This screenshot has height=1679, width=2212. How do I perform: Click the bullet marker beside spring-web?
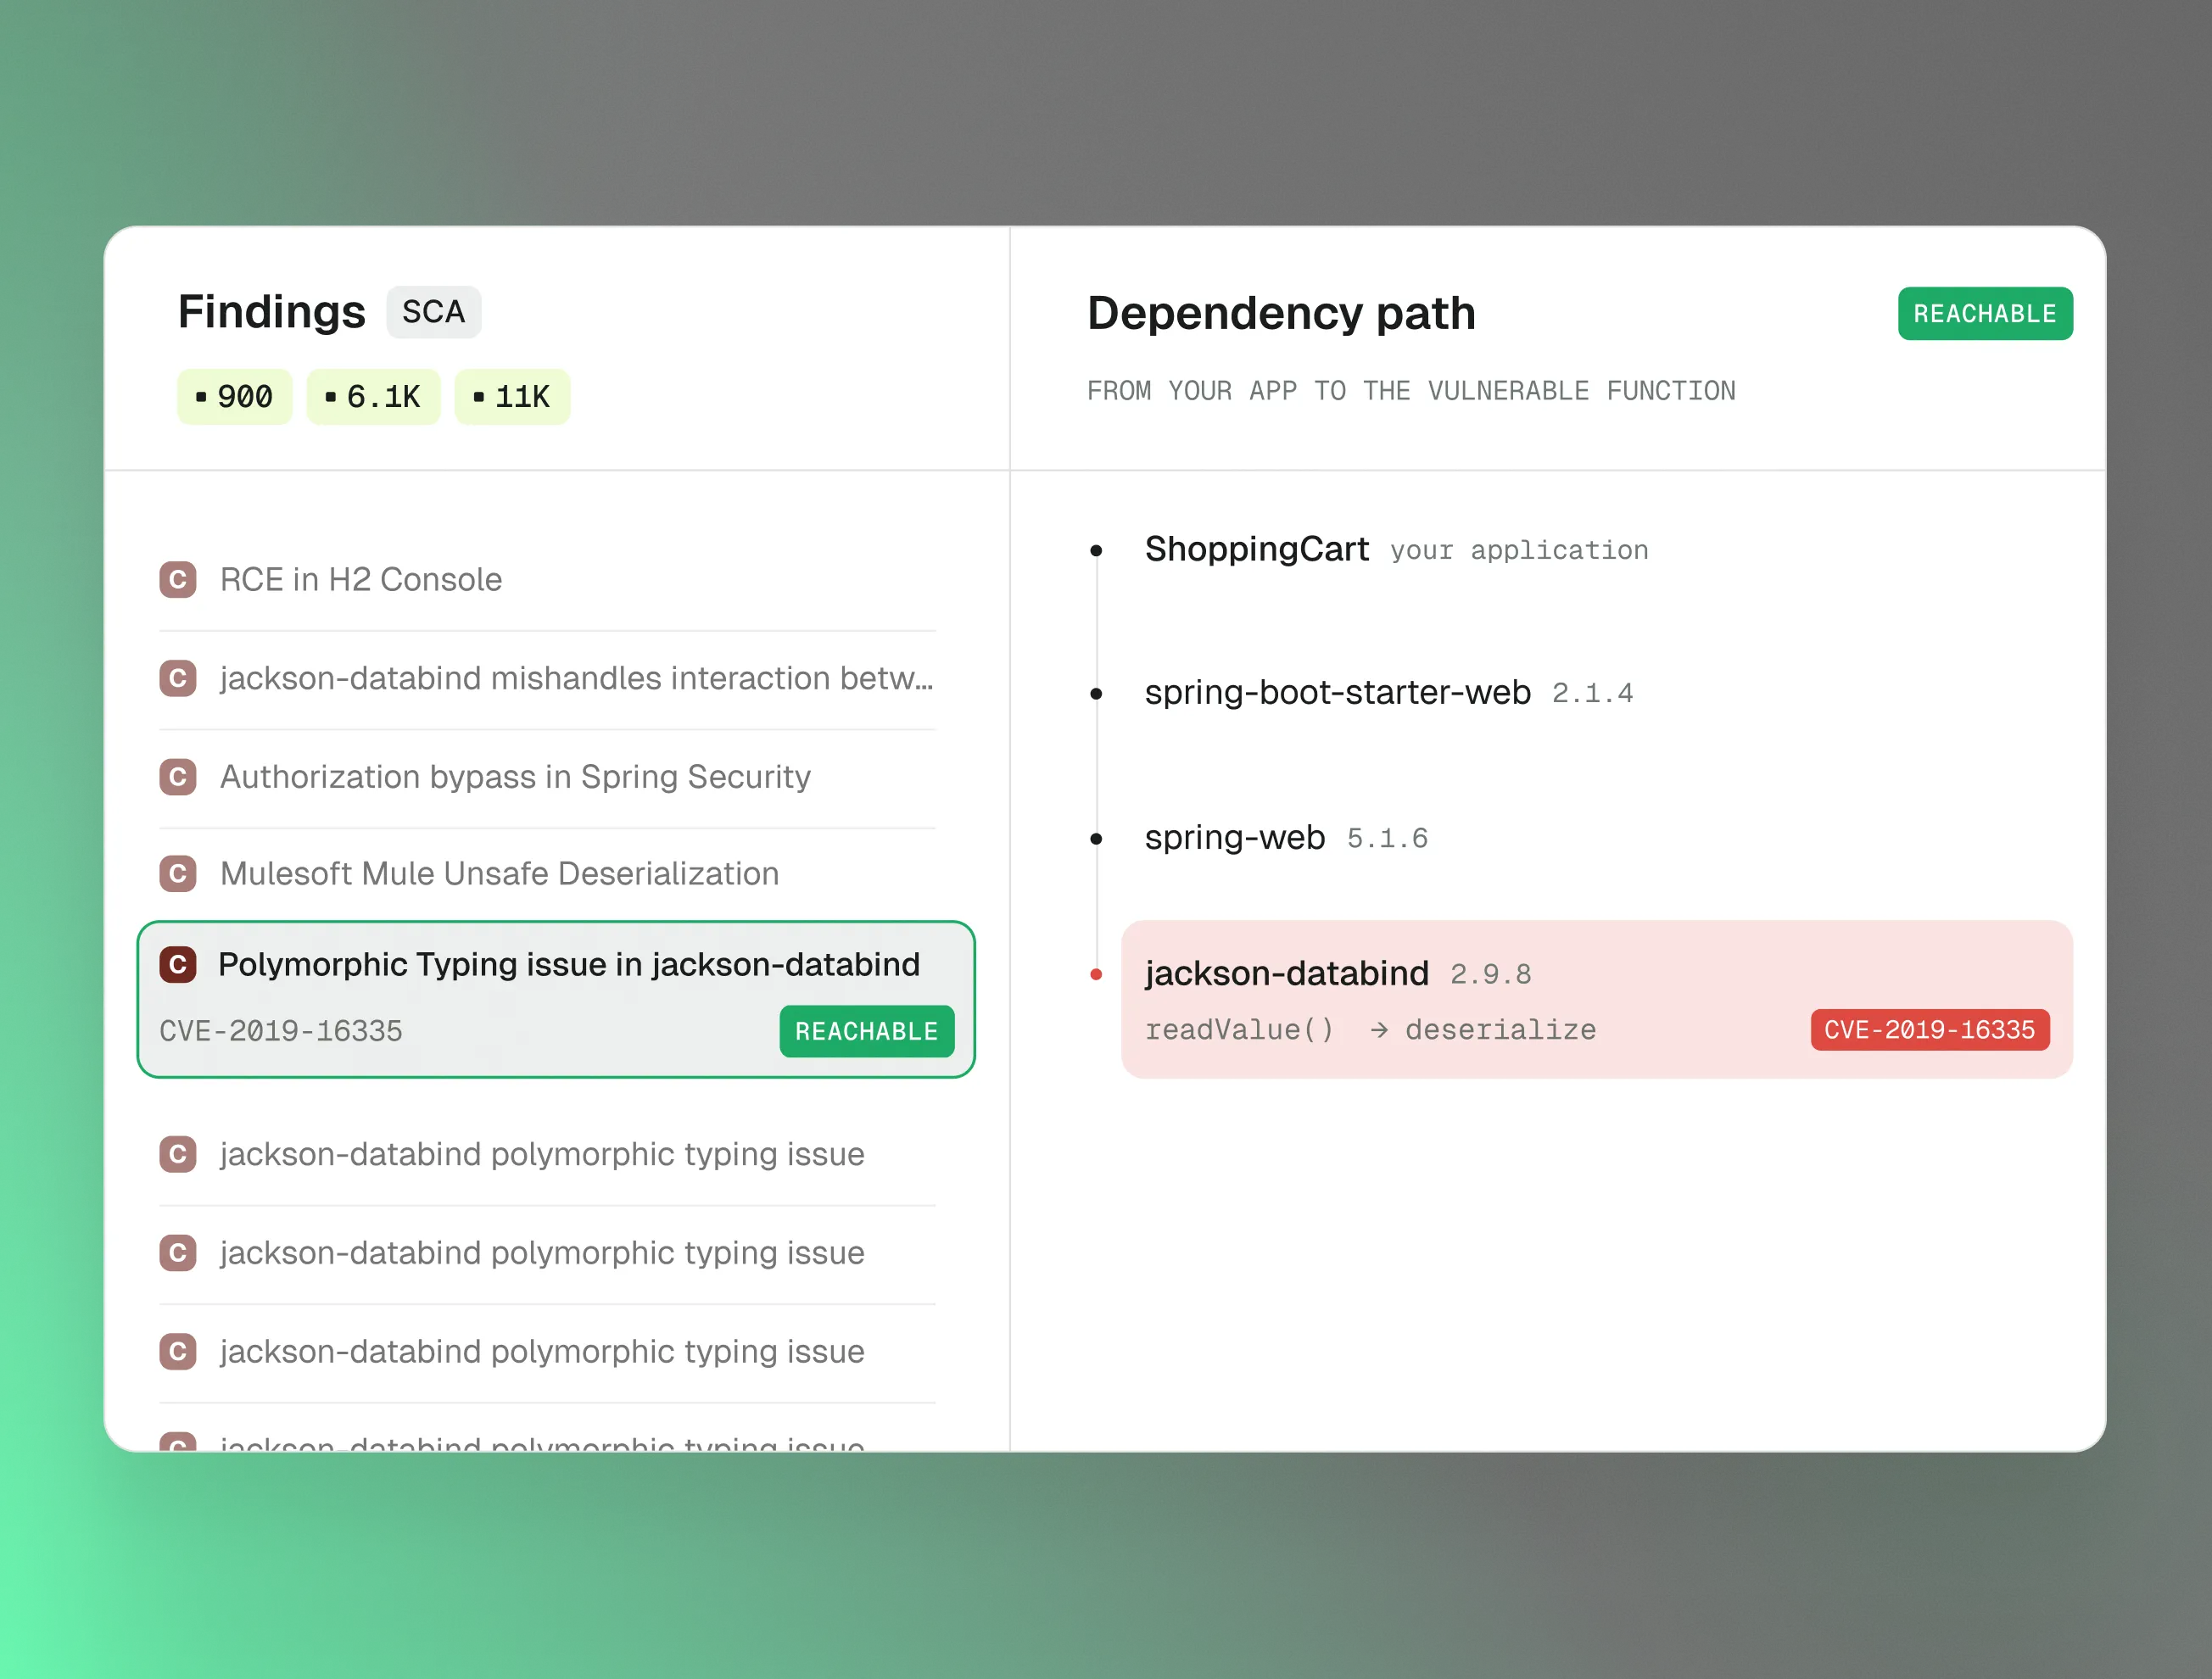point(1096,839)
